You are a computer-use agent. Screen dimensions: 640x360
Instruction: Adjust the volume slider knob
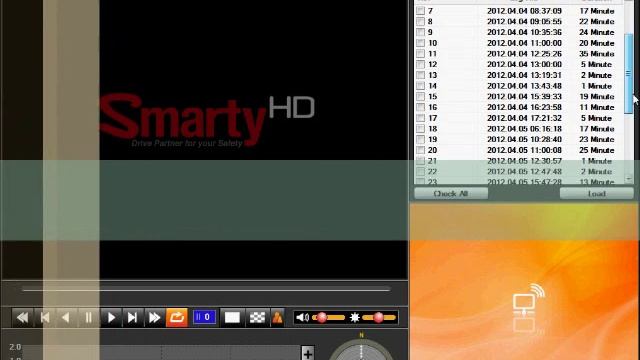point(322,318)
